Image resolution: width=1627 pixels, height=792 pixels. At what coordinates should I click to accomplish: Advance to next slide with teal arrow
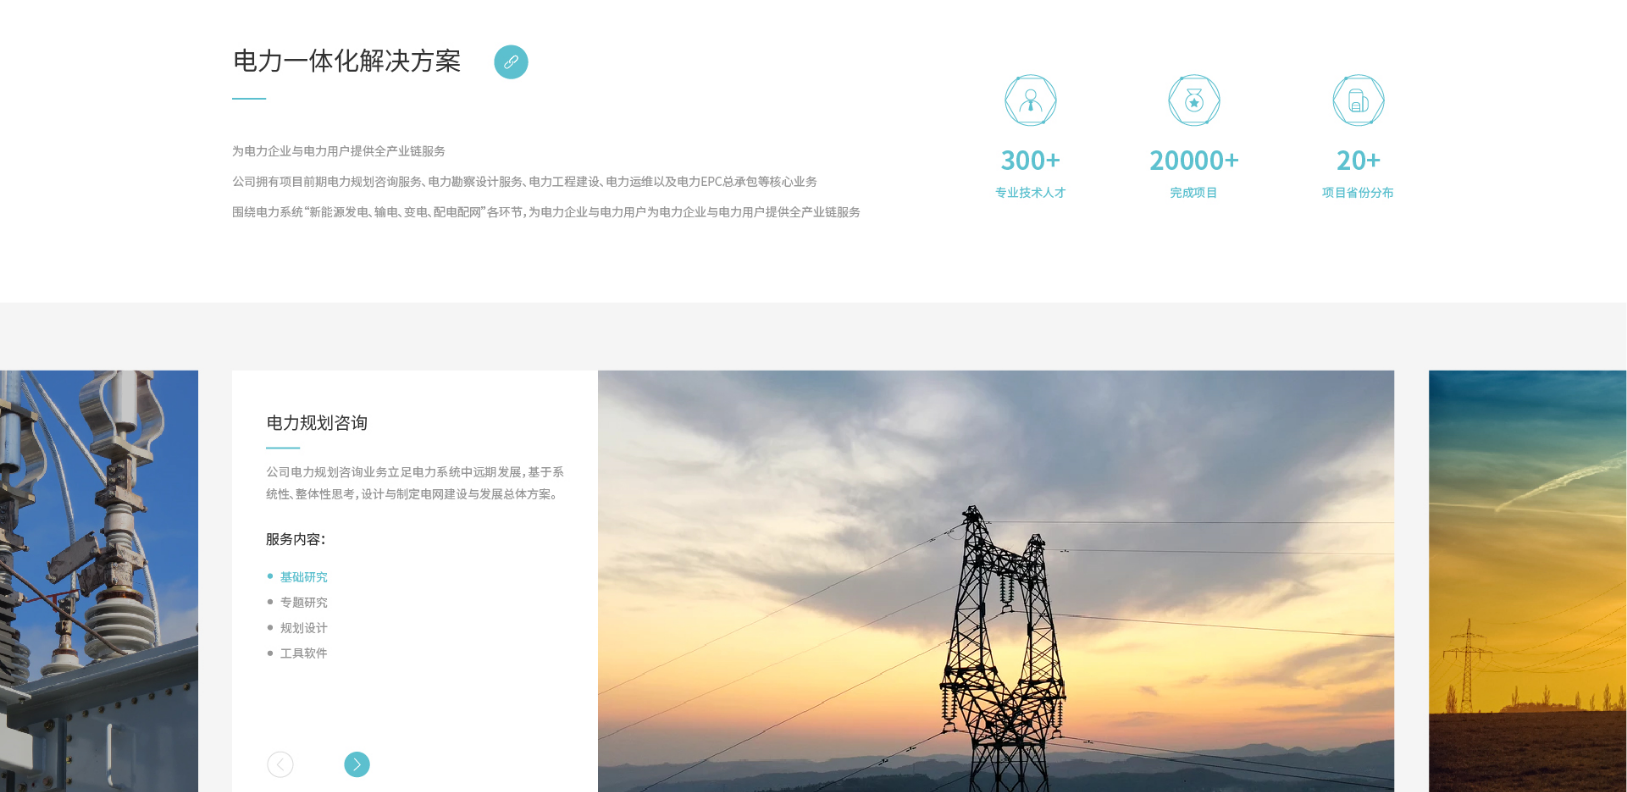click(x=357, y=764)
